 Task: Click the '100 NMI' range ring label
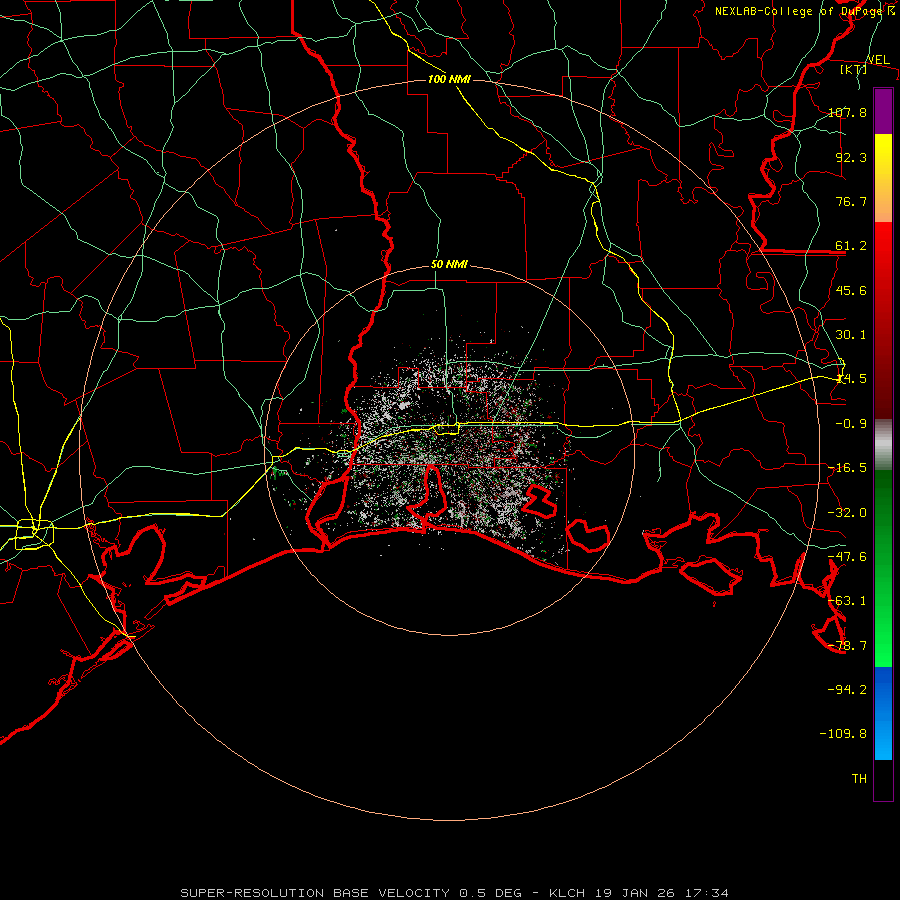[449, 79]
